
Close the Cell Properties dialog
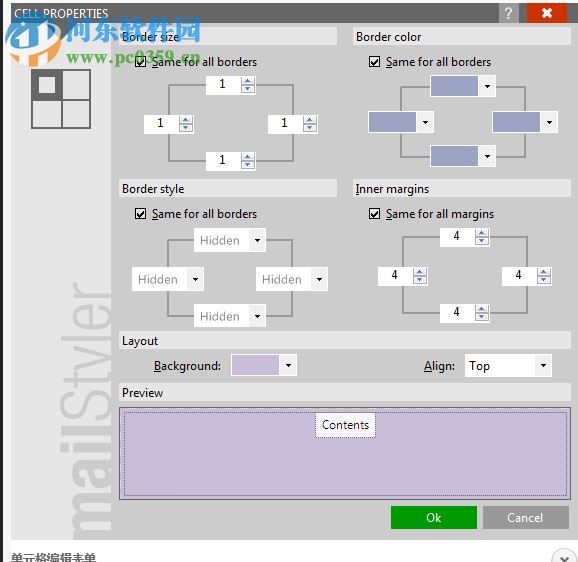[547, 13]
